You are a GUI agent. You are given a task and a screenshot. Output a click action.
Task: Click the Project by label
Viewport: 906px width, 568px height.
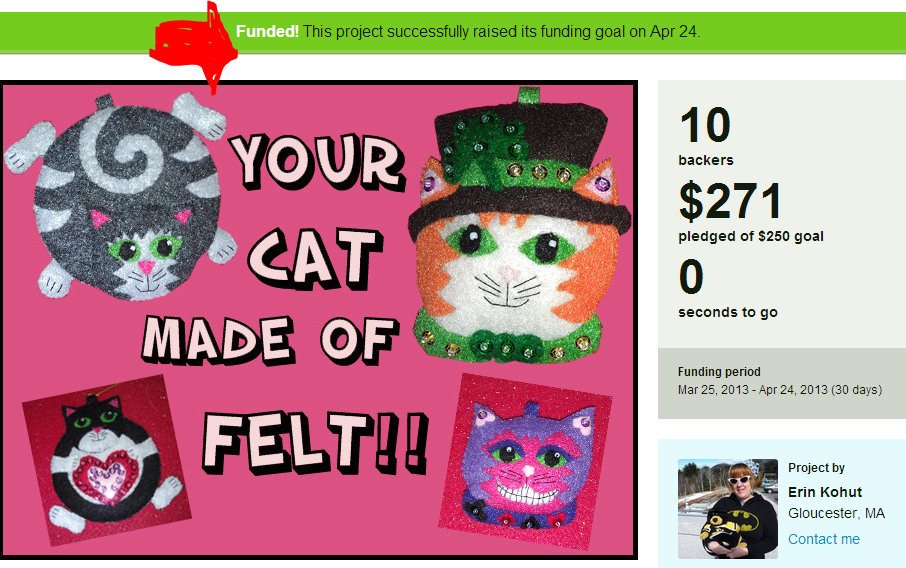tap(816, 467)
